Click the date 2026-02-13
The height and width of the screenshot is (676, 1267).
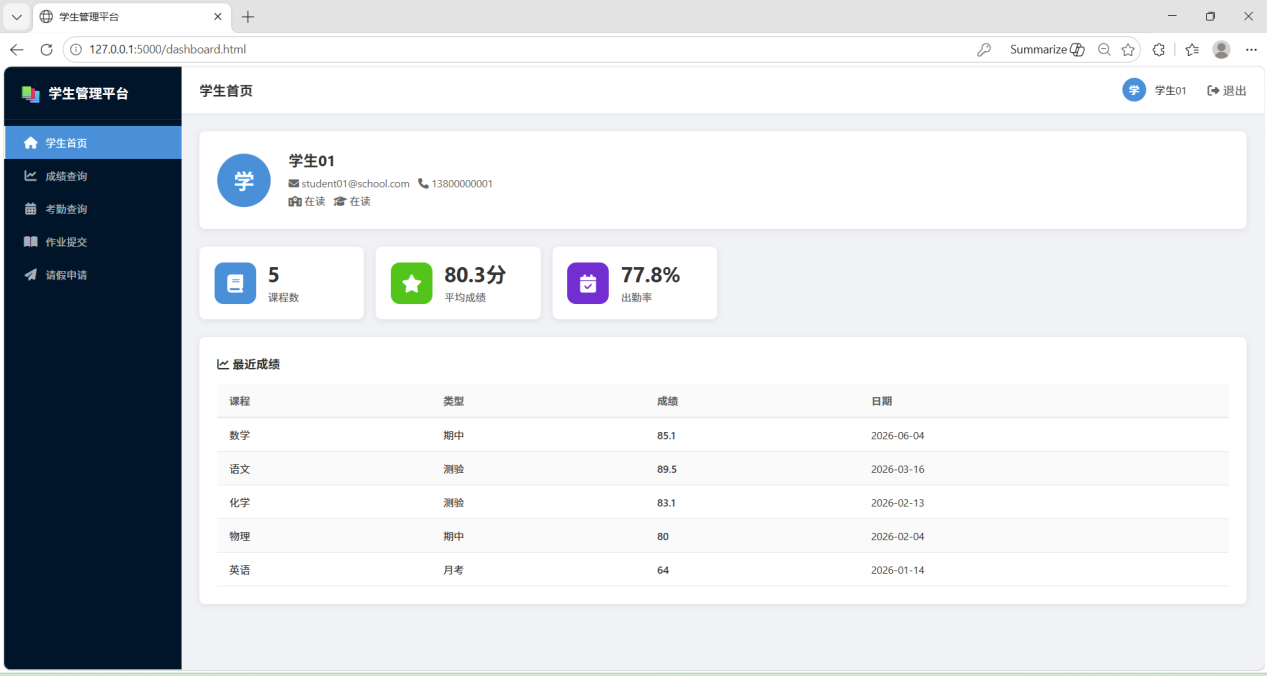(898, 503)
